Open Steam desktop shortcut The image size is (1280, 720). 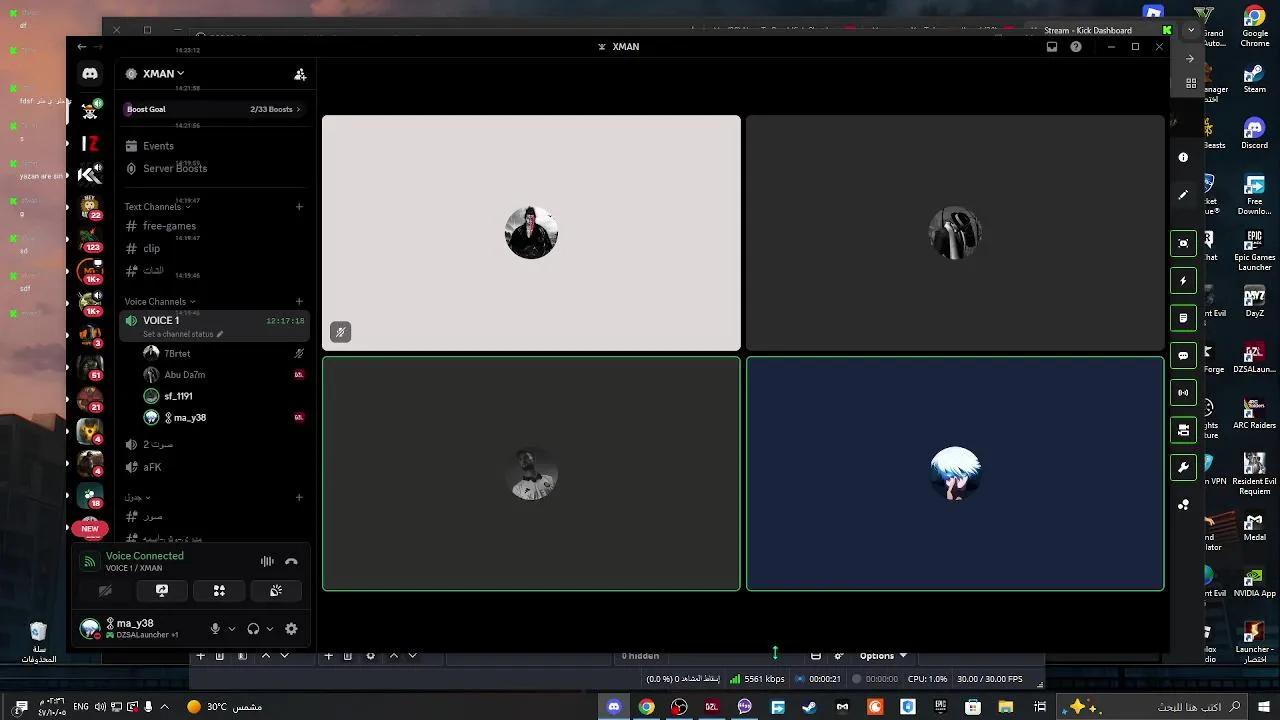1255,79
